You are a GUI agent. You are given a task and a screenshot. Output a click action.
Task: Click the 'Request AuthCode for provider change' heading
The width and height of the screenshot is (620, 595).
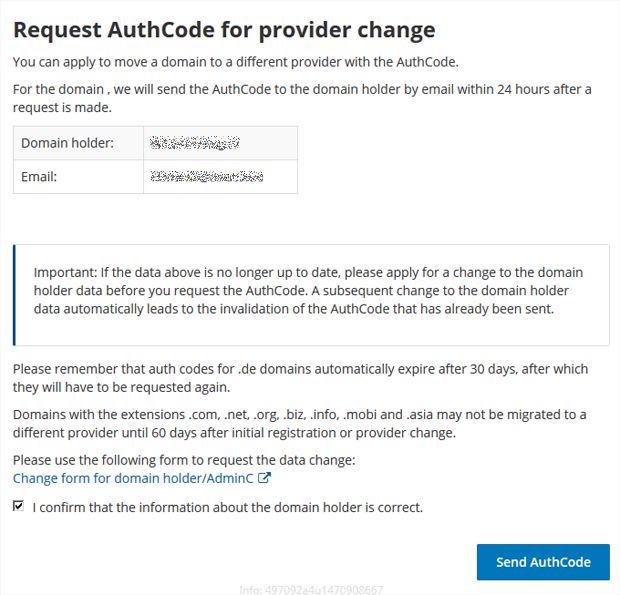tap(224, 30)
